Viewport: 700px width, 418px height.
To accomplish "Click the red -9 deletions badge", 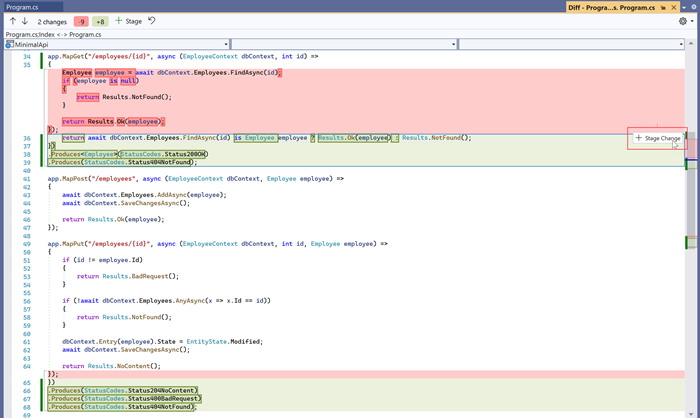I will [x=81, y=21].
